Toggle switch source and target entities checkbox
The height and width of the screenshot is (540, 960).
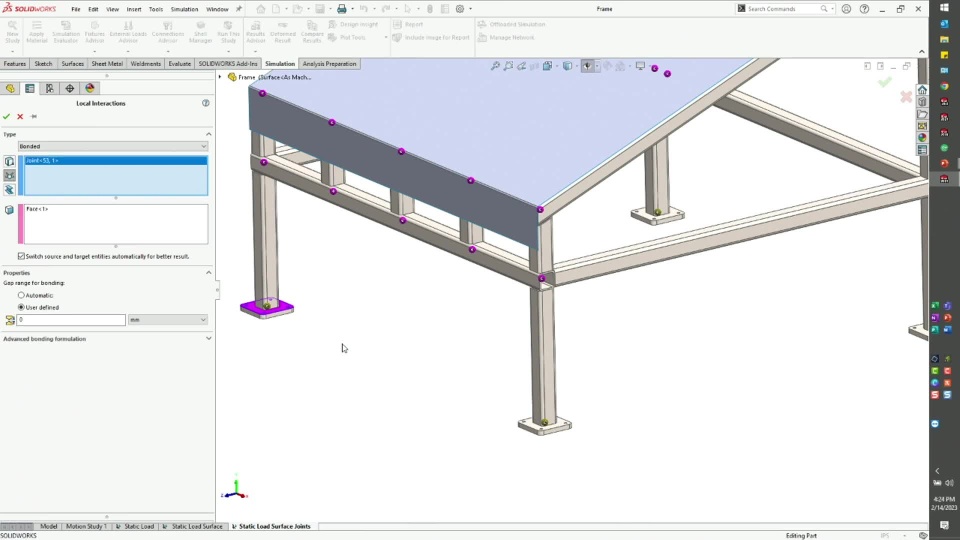pyautogui.click(x=21, y=257)
